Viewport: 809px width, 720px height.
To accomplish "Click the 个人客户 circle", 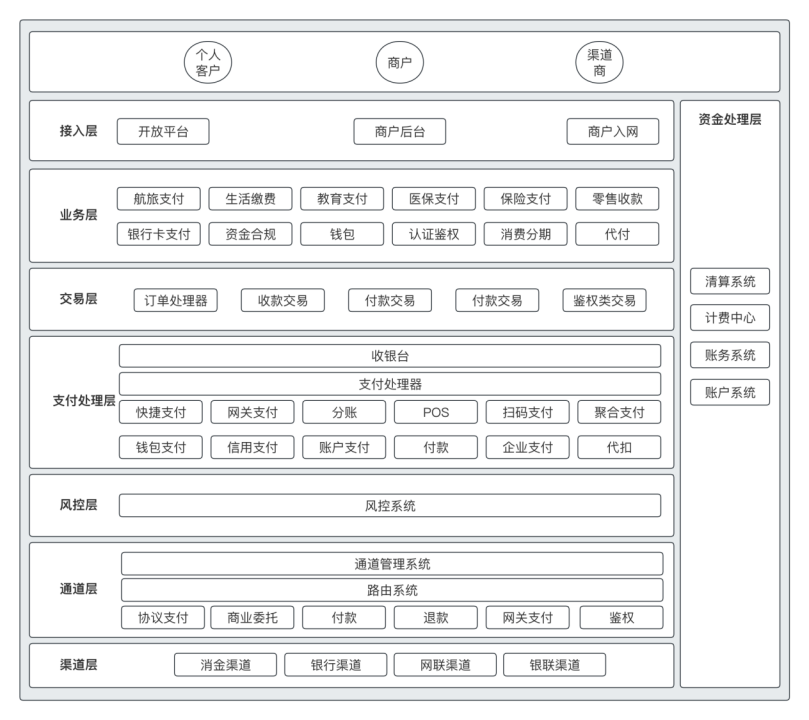I will click(208, 62).
